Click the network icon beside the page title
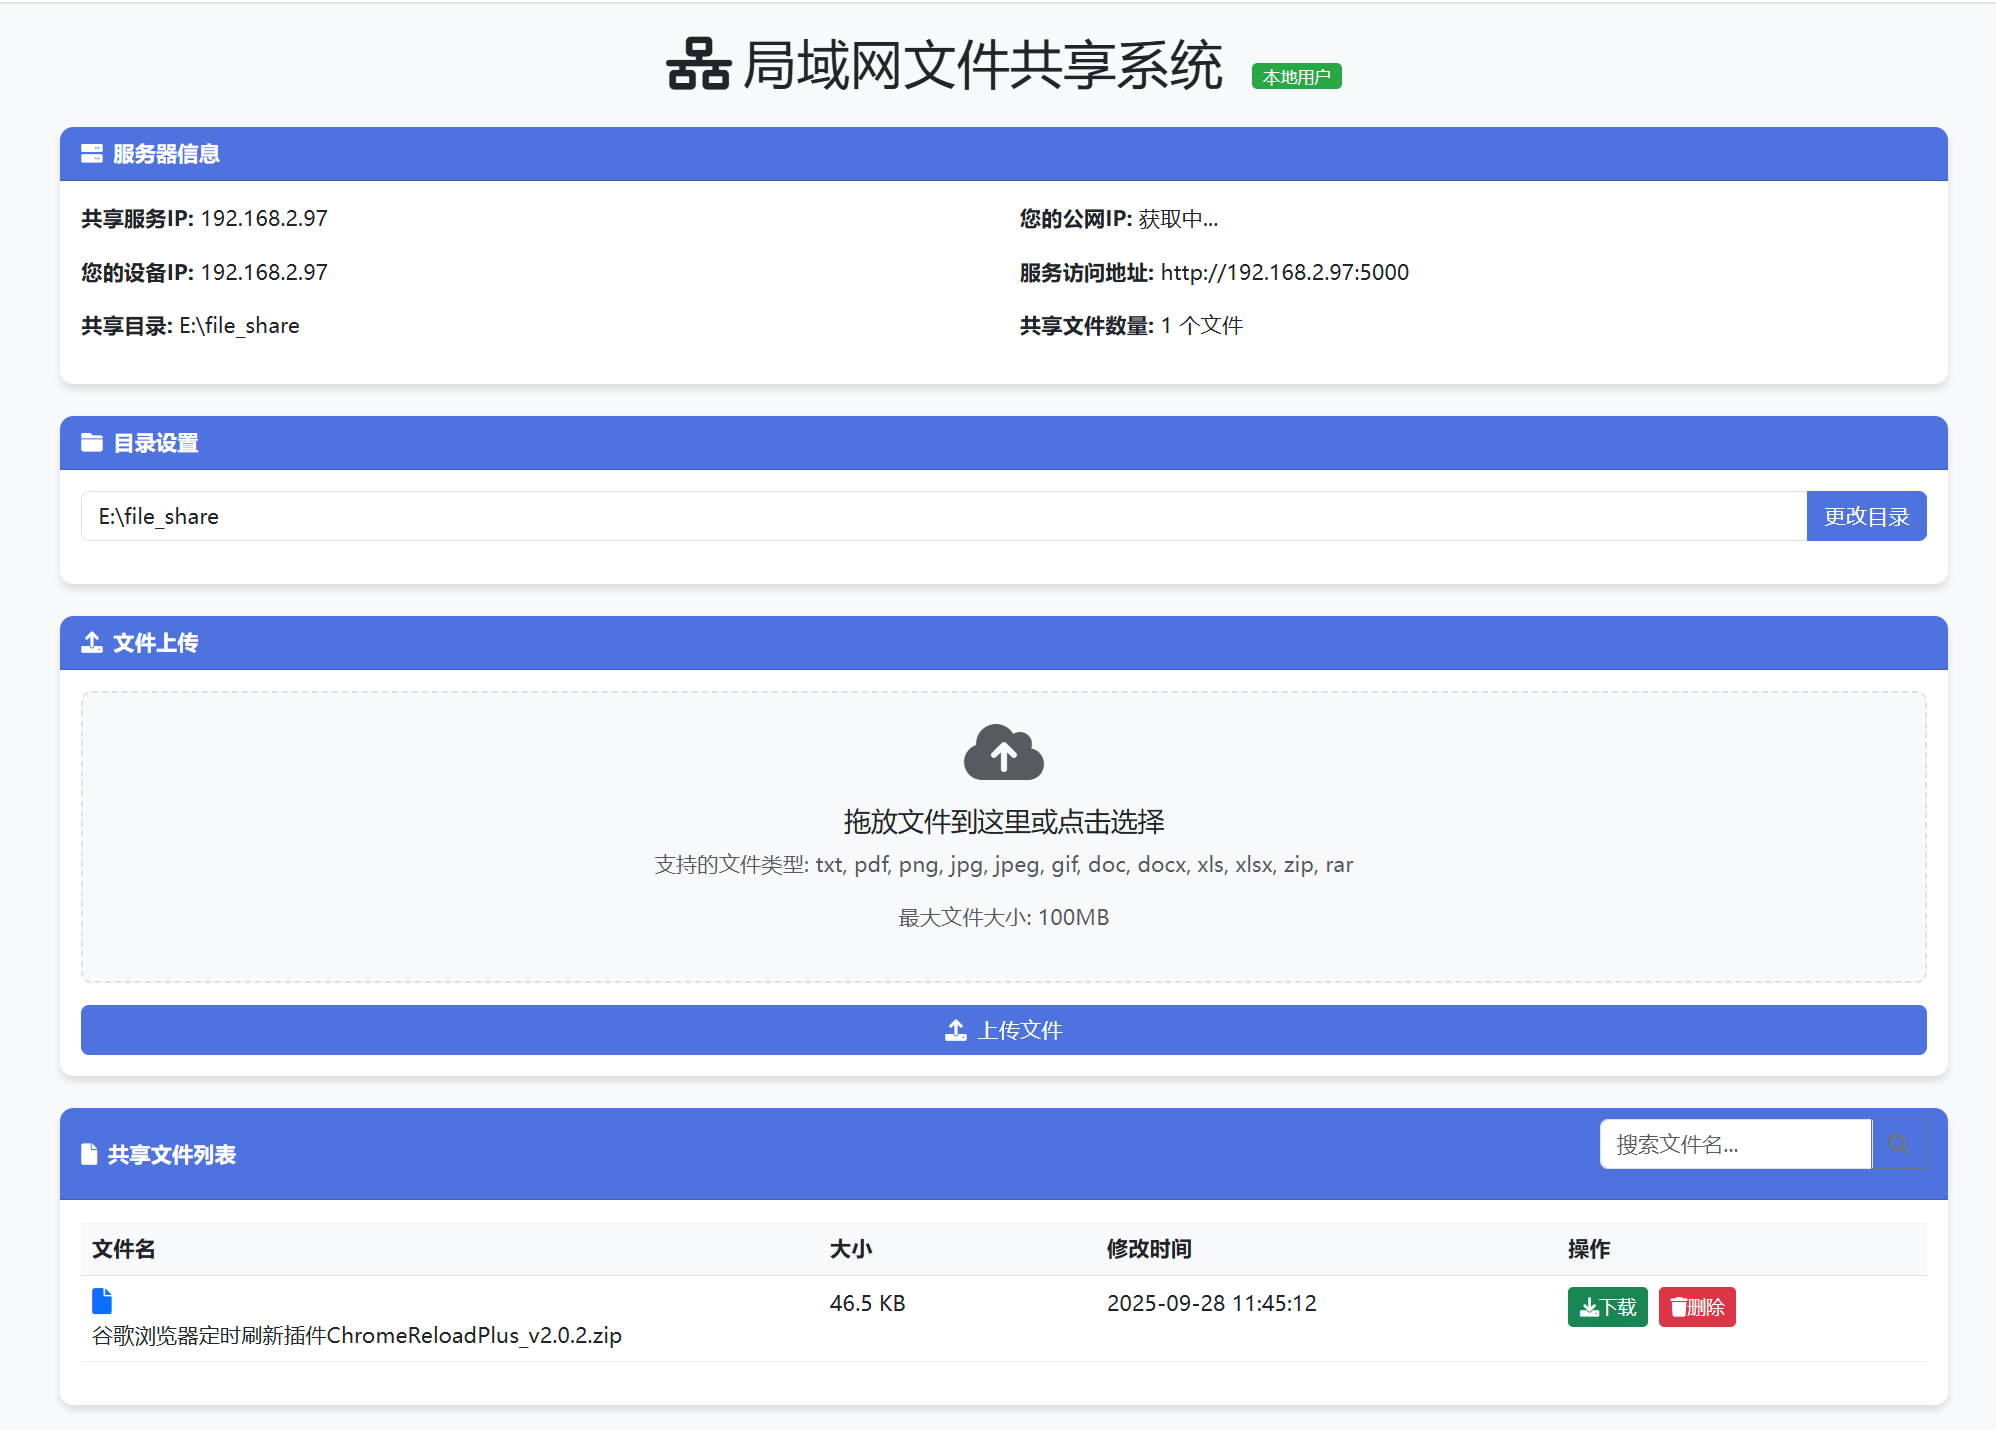Viewport: 1996px width, 1430px height. (x=698, y=65)
